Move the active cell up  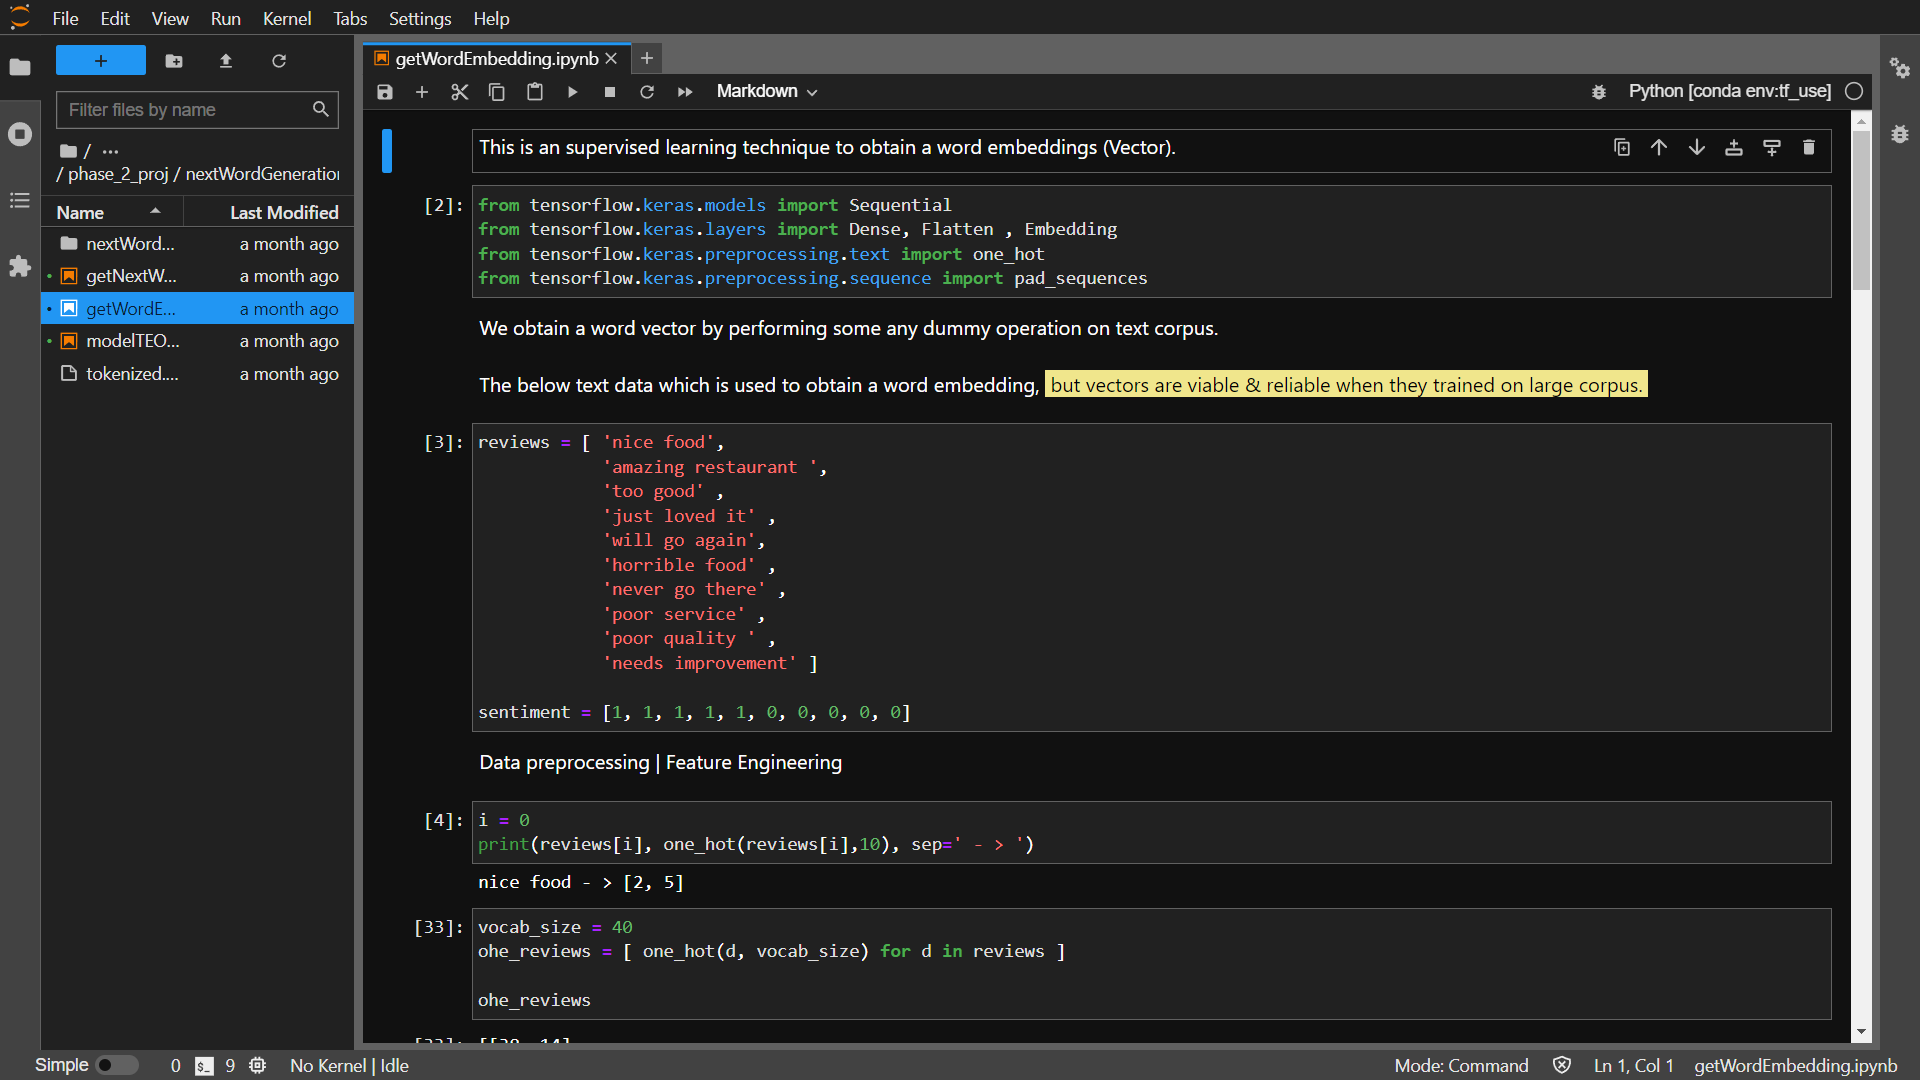1659,147
